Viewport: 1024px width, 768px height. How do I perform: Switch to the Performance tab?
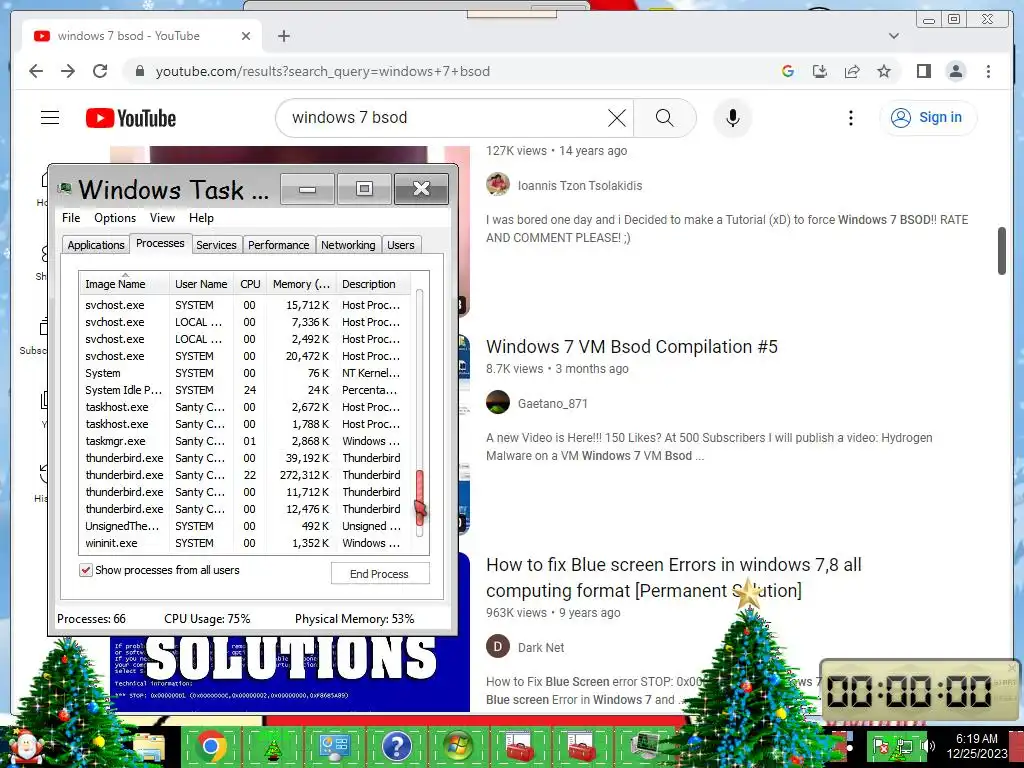coord(279,245)
